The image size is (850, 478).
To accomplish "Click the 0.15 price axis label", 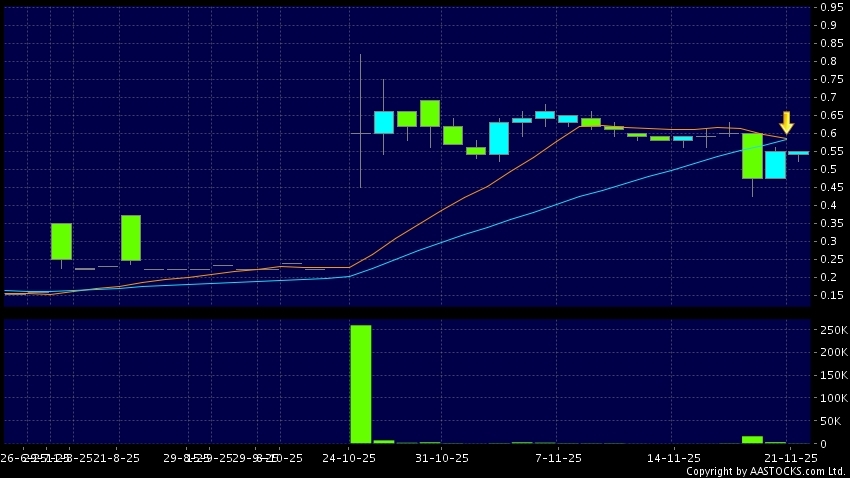I will pos(829,295).
